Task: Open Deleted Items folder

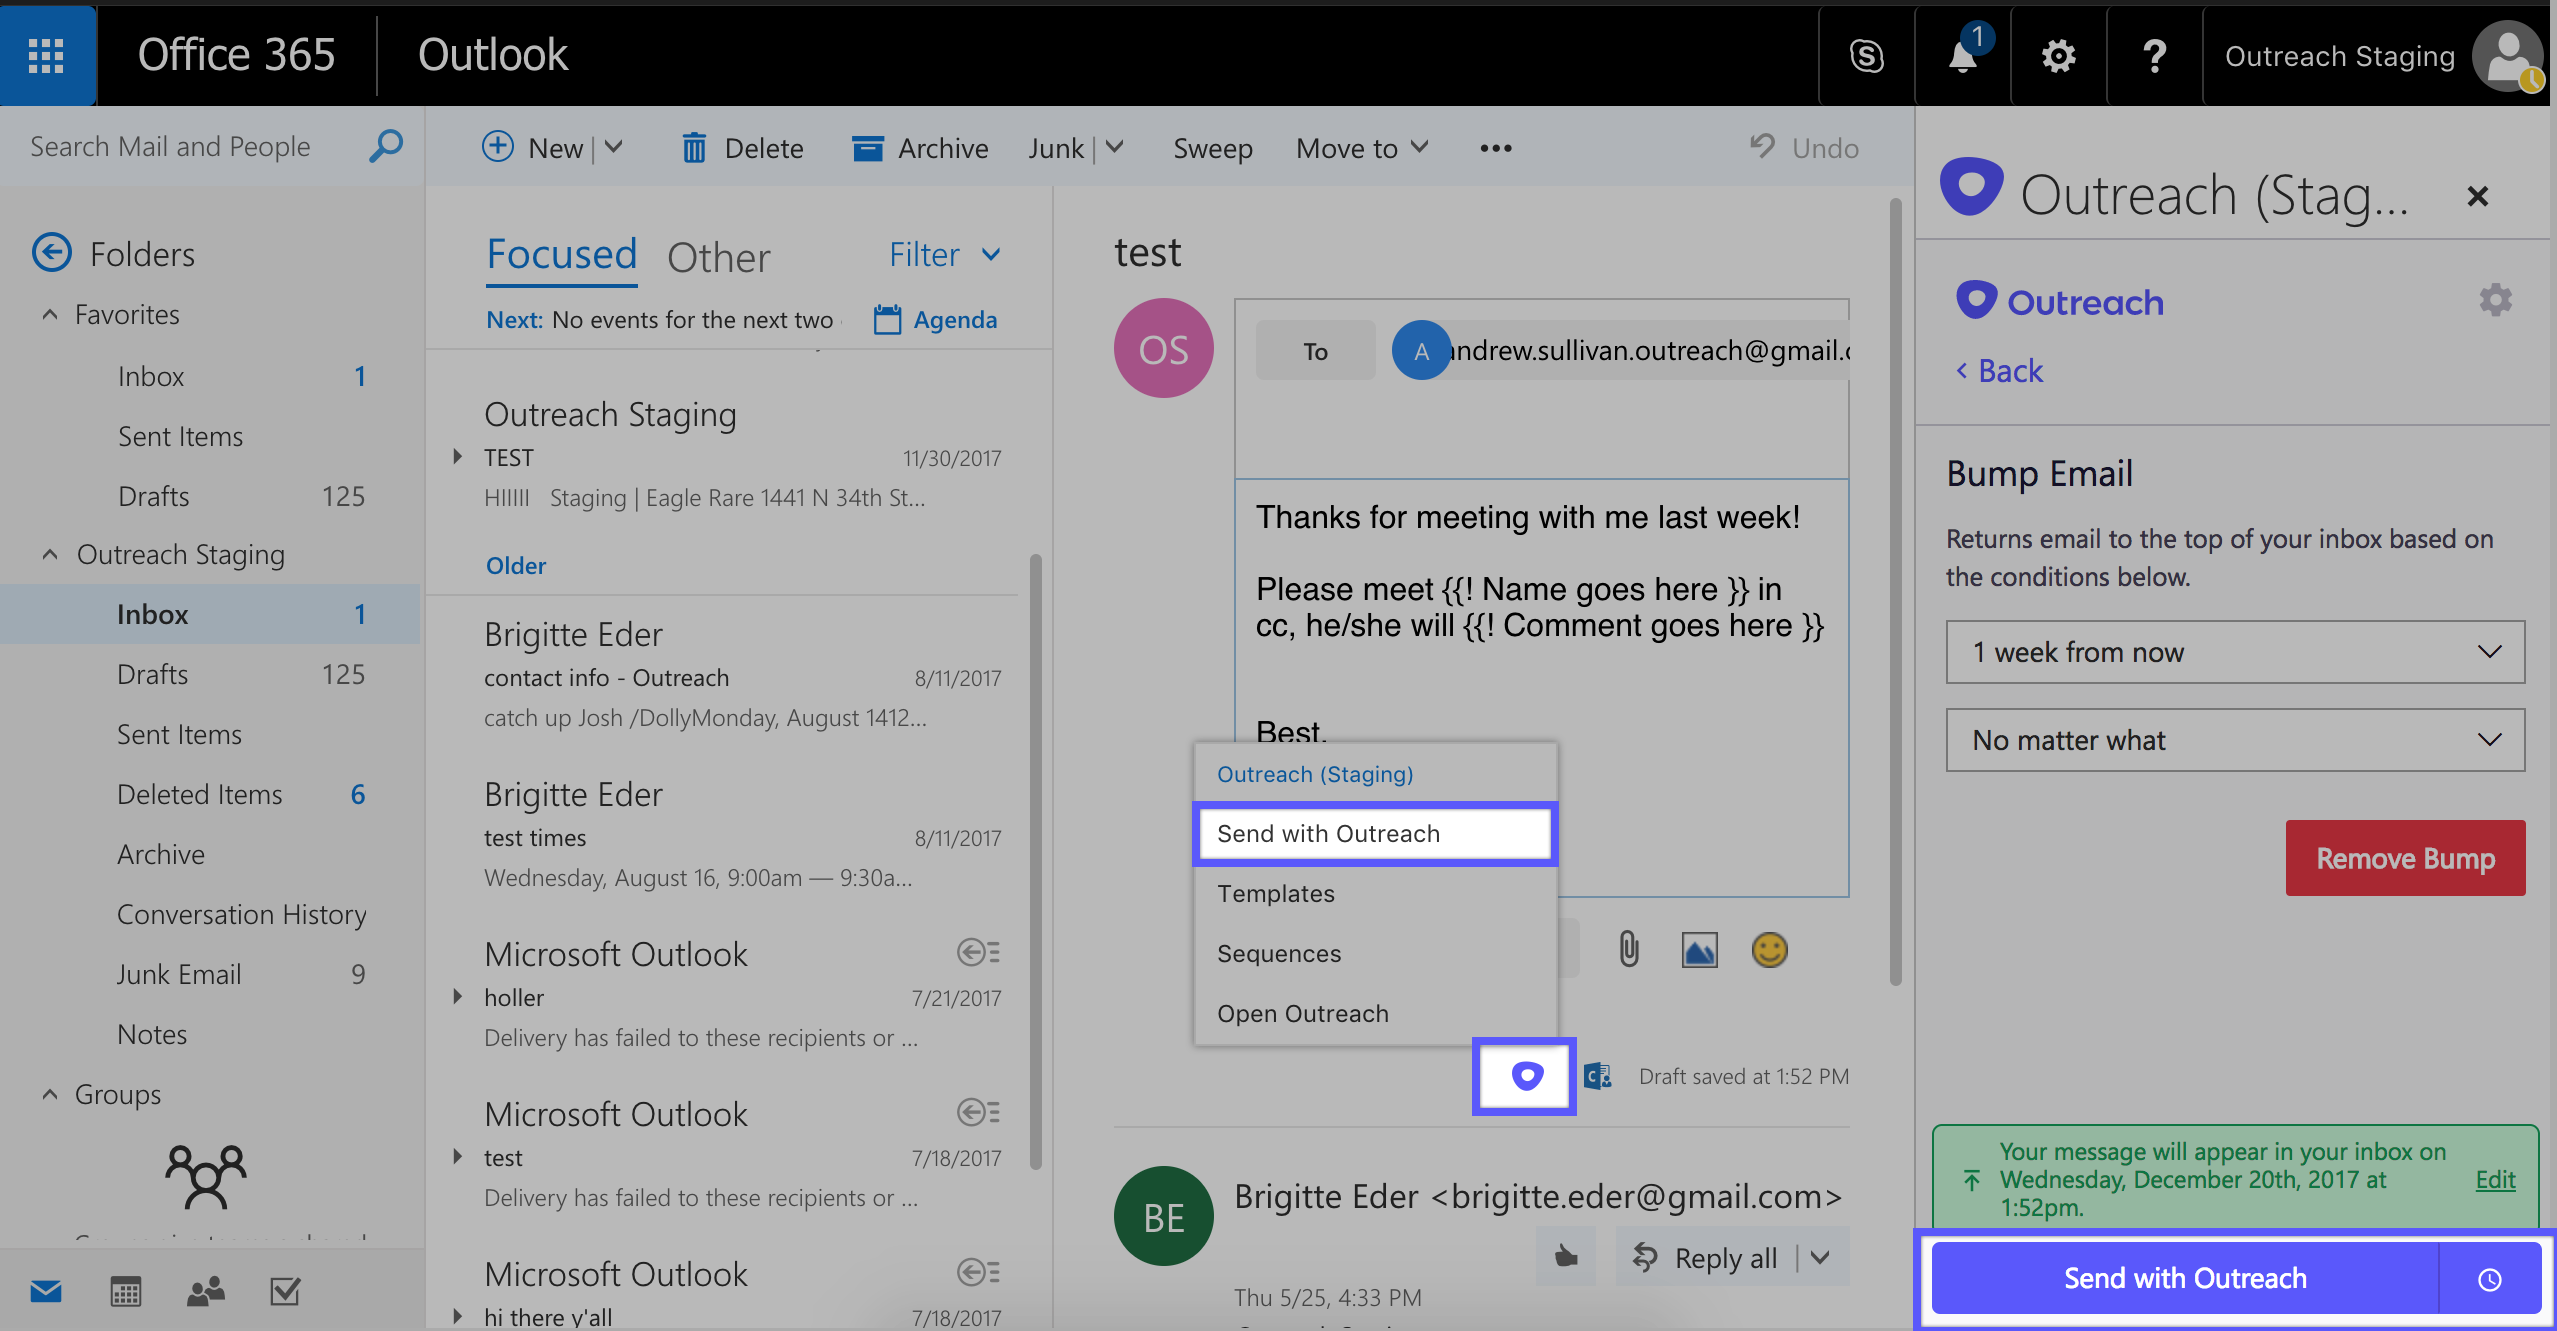Action: click(199, 795)
